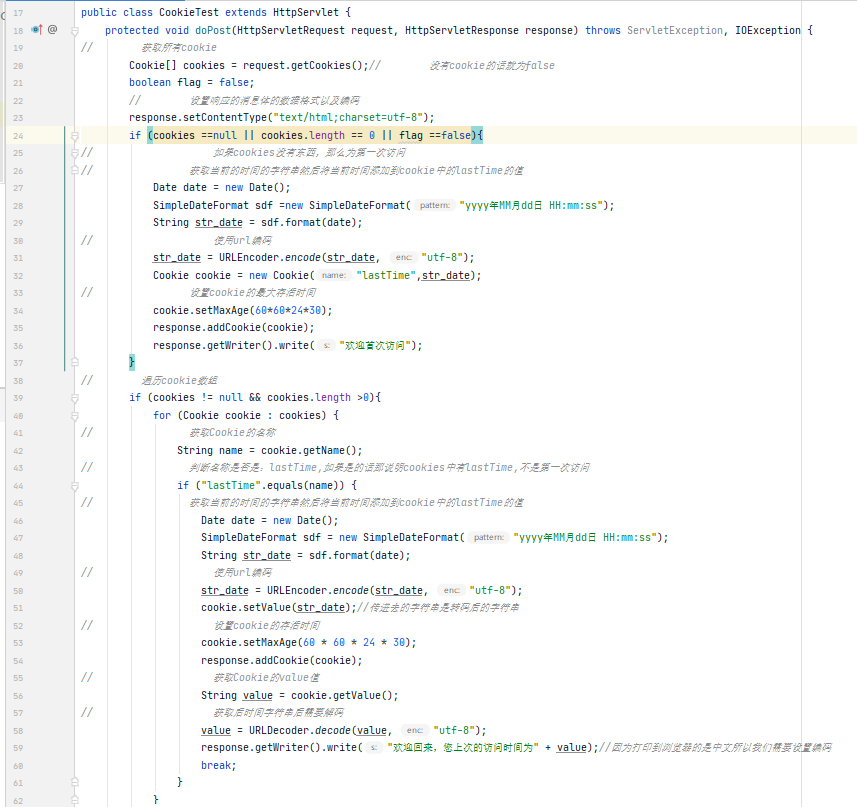Click the fold end marker on line 61

75,782
